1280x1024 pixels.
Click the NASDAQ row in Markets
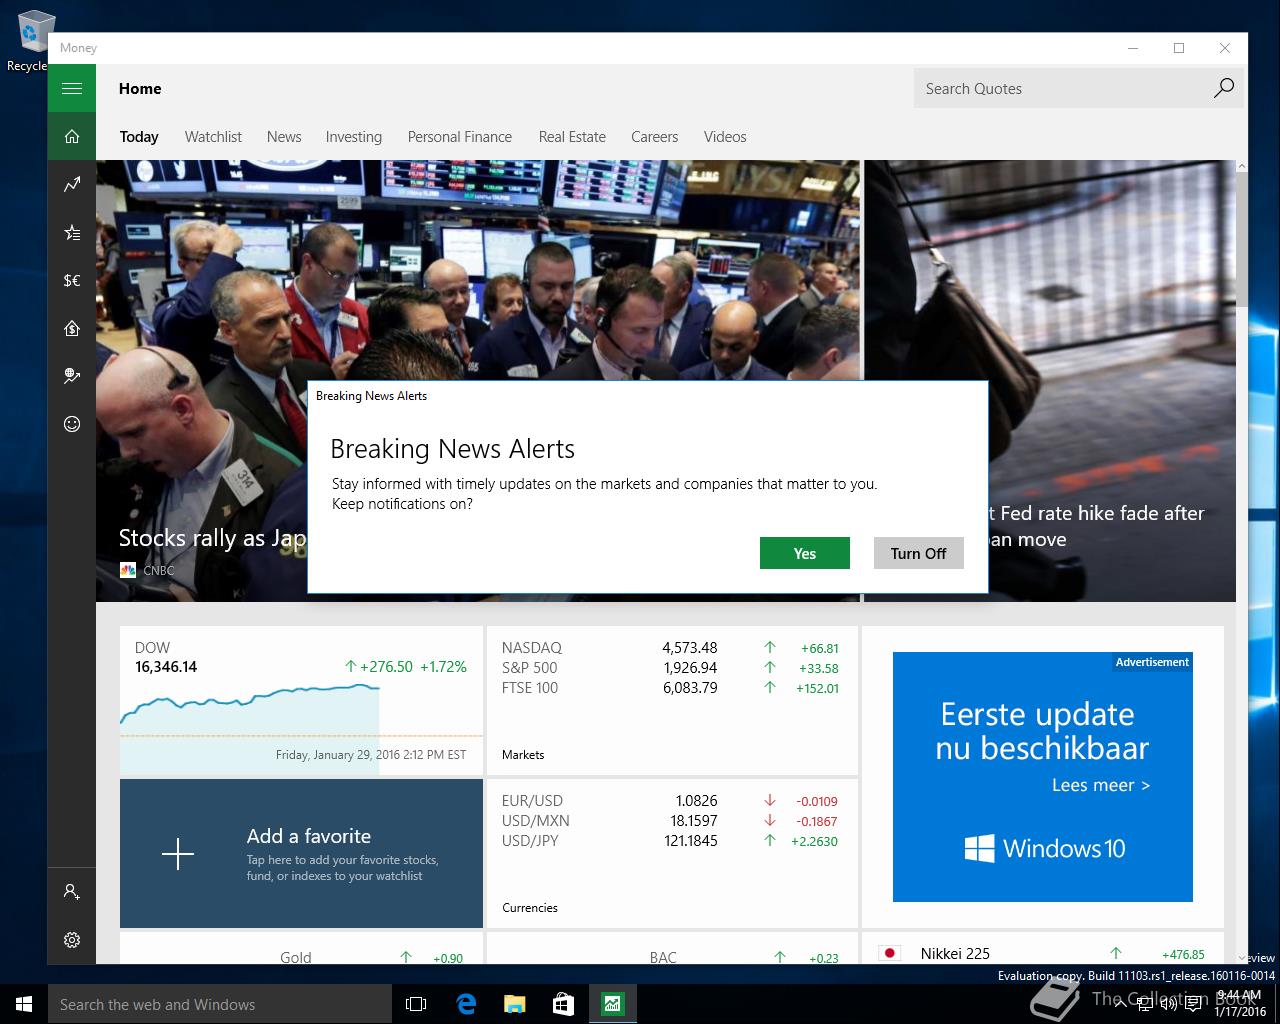[671, 648]
